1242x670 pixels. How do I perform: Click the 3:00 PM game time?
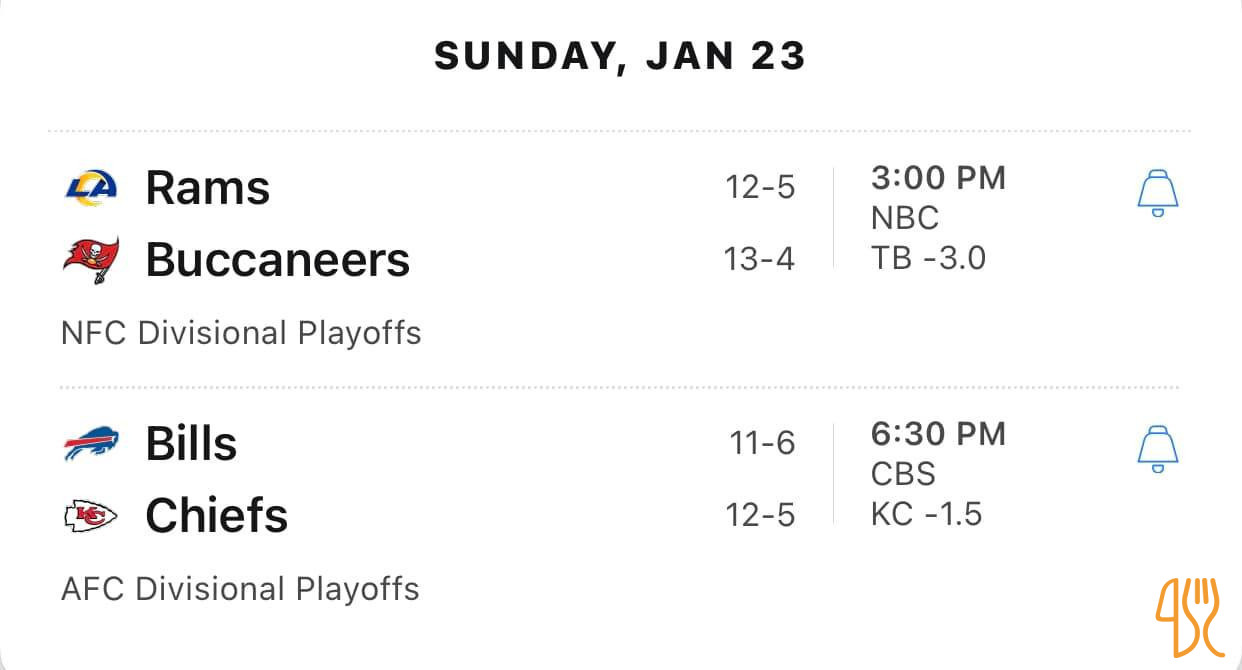pos(938,179)
